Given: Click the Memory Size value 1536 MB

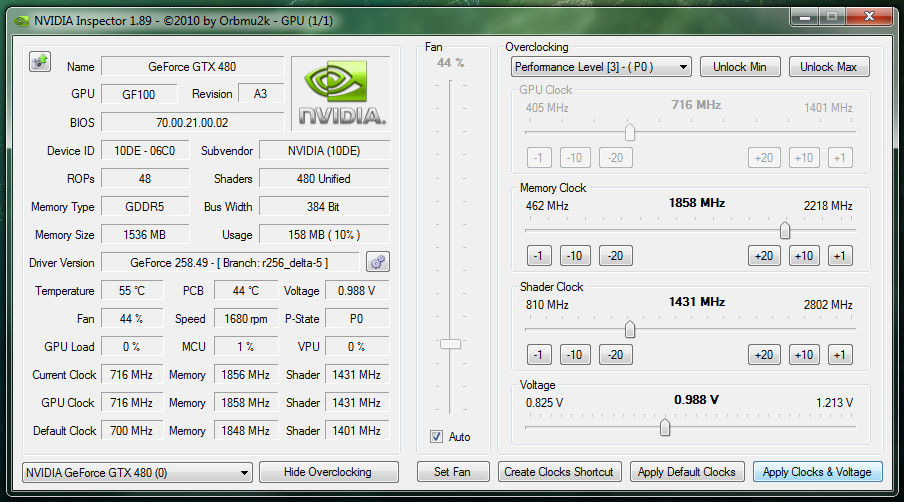Looking at the screenshot, I should point(145,235).
